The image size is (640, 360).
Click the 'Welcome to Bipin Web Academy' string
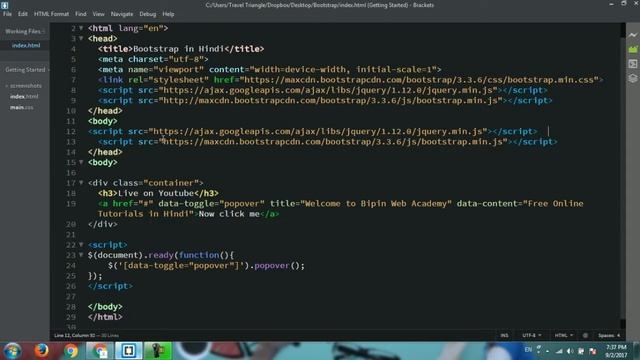(x=376, y=204)
